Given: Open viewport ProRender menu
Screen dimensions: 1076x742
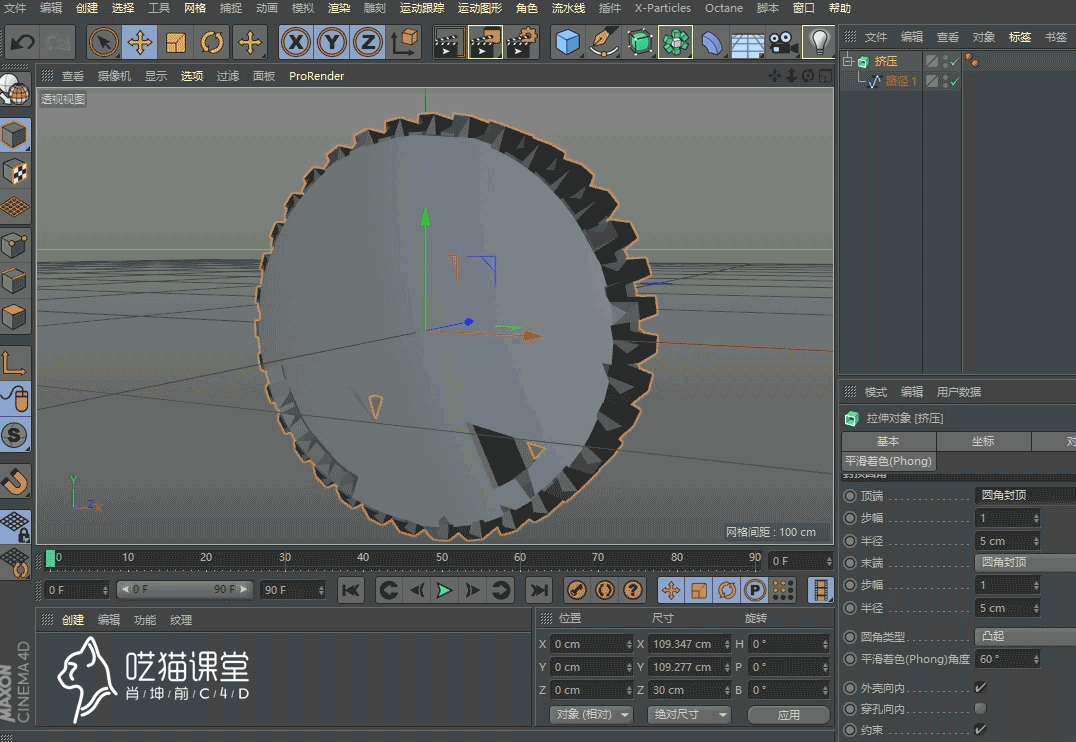Looking at the screenshot, I should [316, 76].
